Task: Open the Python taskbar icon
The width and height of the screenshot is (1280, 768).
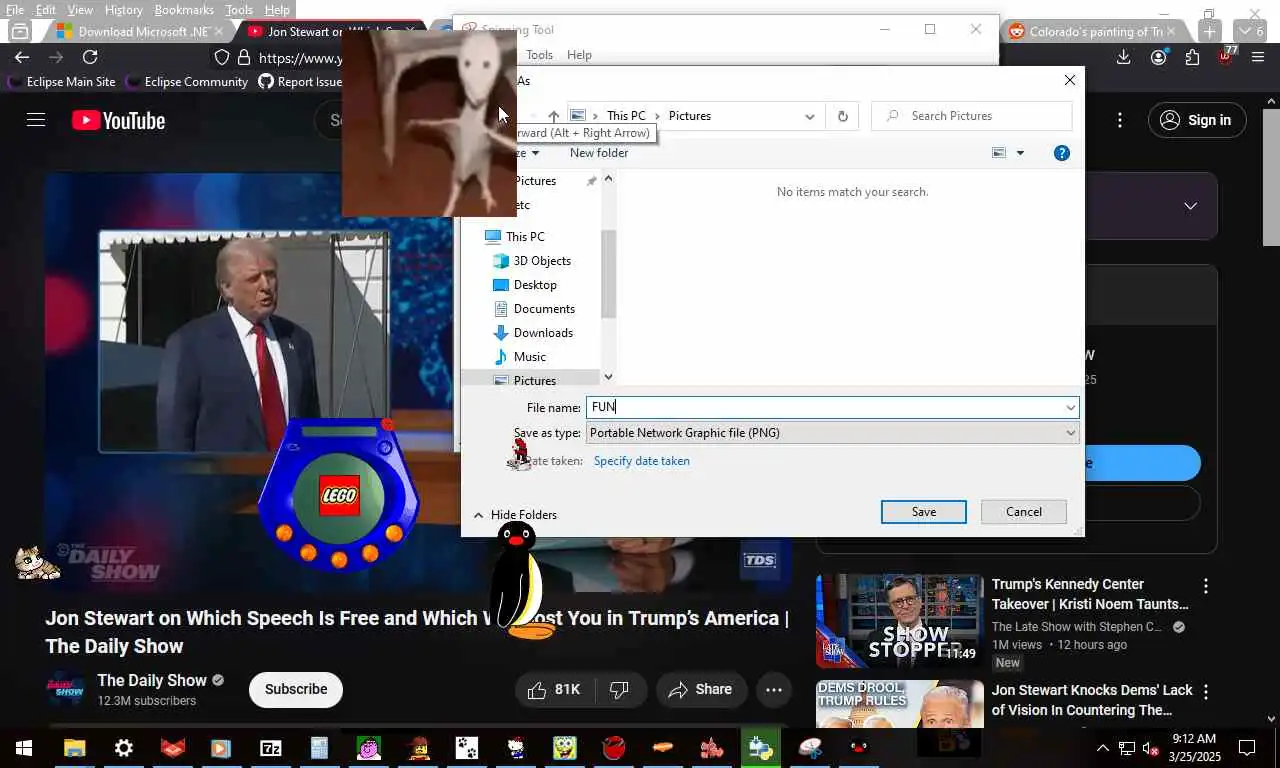Action: pyautogui.click(x=761, y=748)
